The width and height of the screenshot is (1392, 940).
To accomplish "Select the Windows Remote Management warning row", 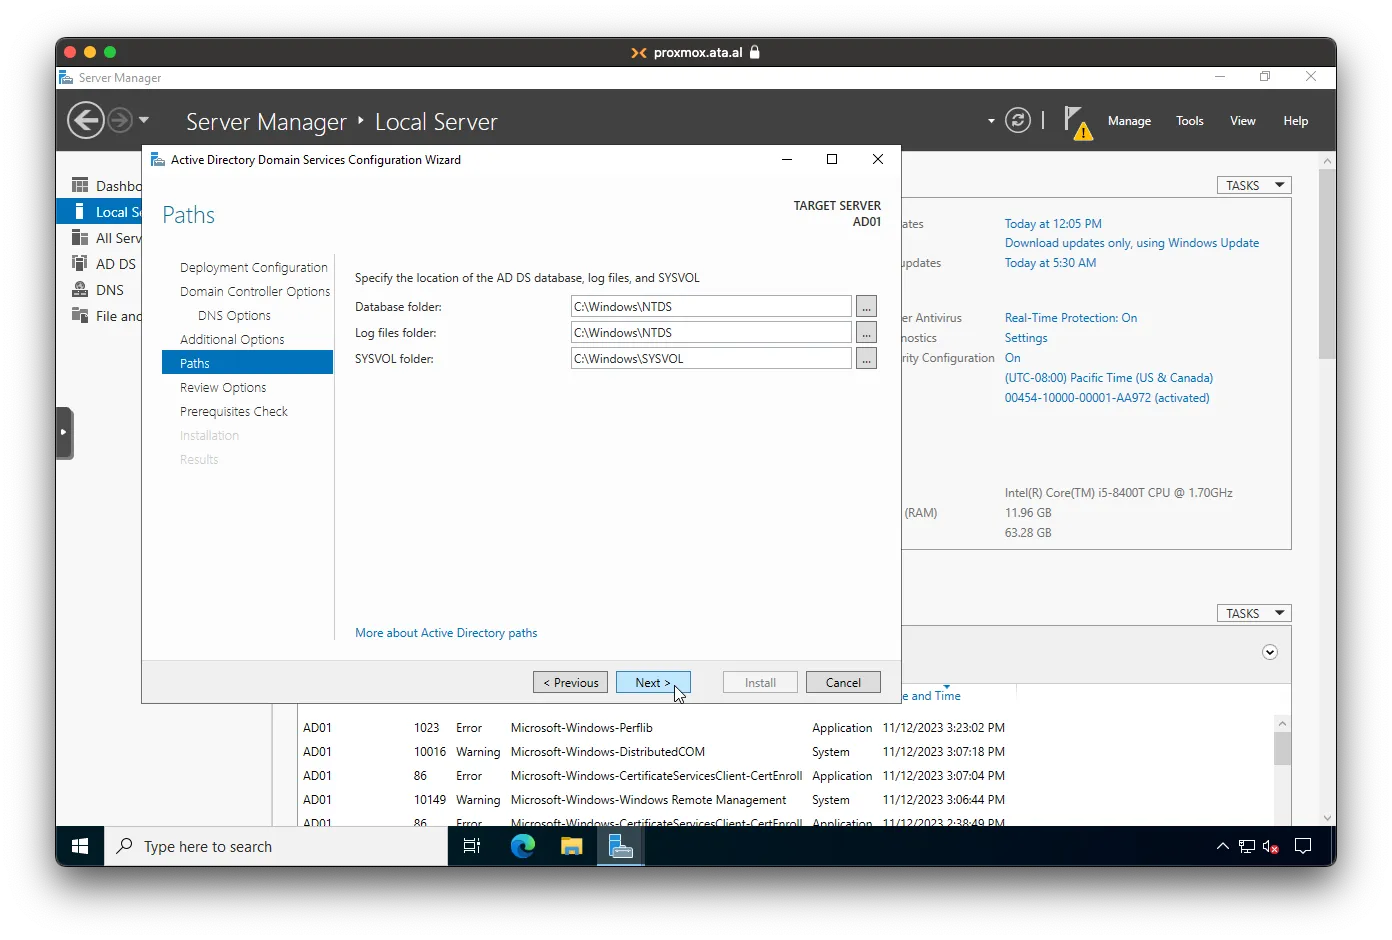I will pyautogui.click(x=654, y=800).
